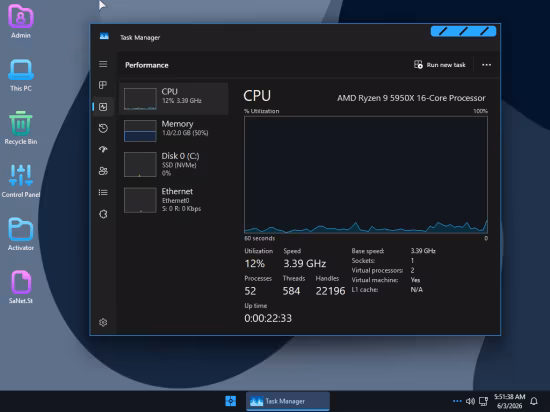
Task: Go to the Processes page icon
Action: coord(103,85)
